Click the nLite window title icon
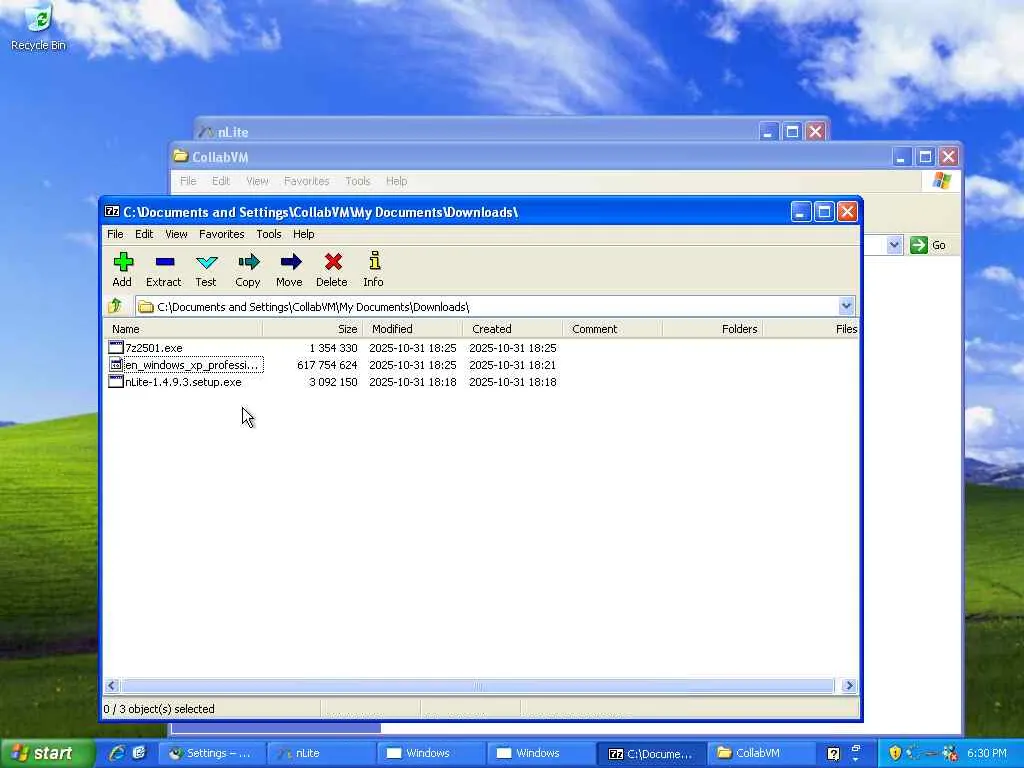The image size is (1024, 768). (x=206, y=131)
